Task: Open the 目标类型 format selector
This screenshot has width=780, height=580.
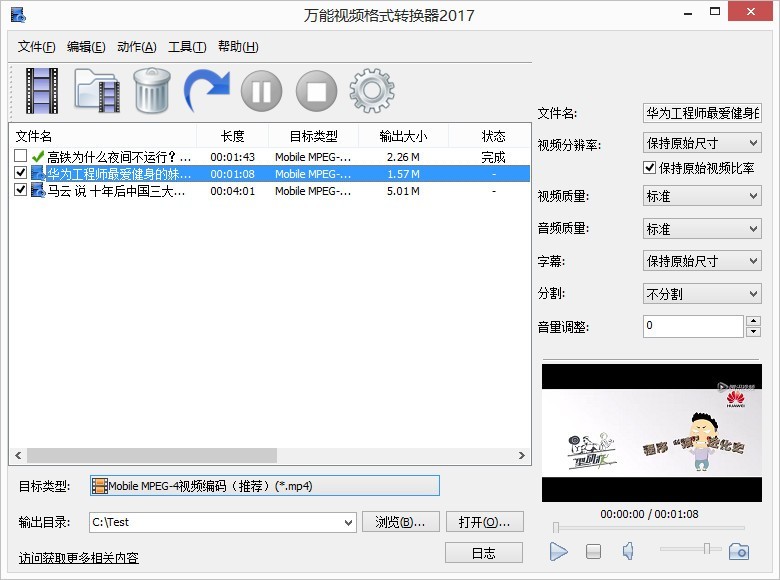Action: [x=265, y=486]
